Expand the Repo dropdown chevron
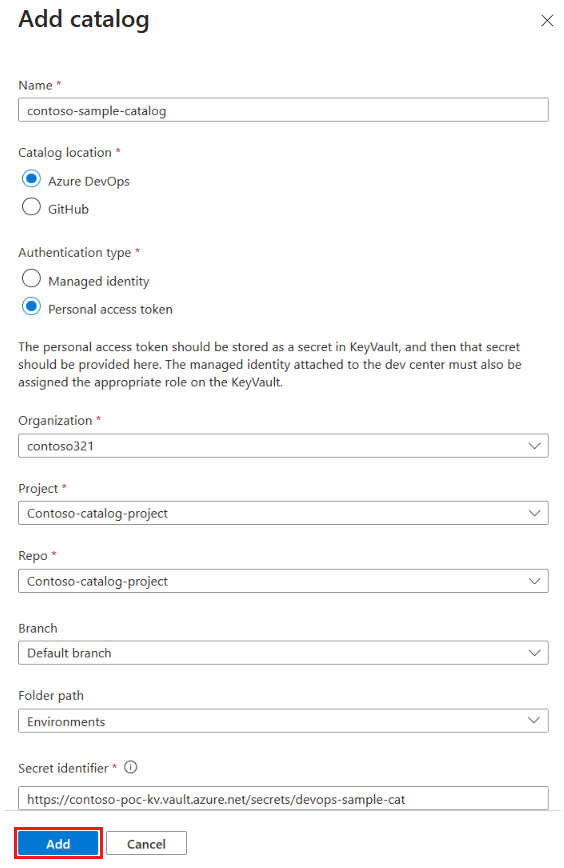Image resolution: width=564 pixels, height=868 pixels. [x=534, y=581]
